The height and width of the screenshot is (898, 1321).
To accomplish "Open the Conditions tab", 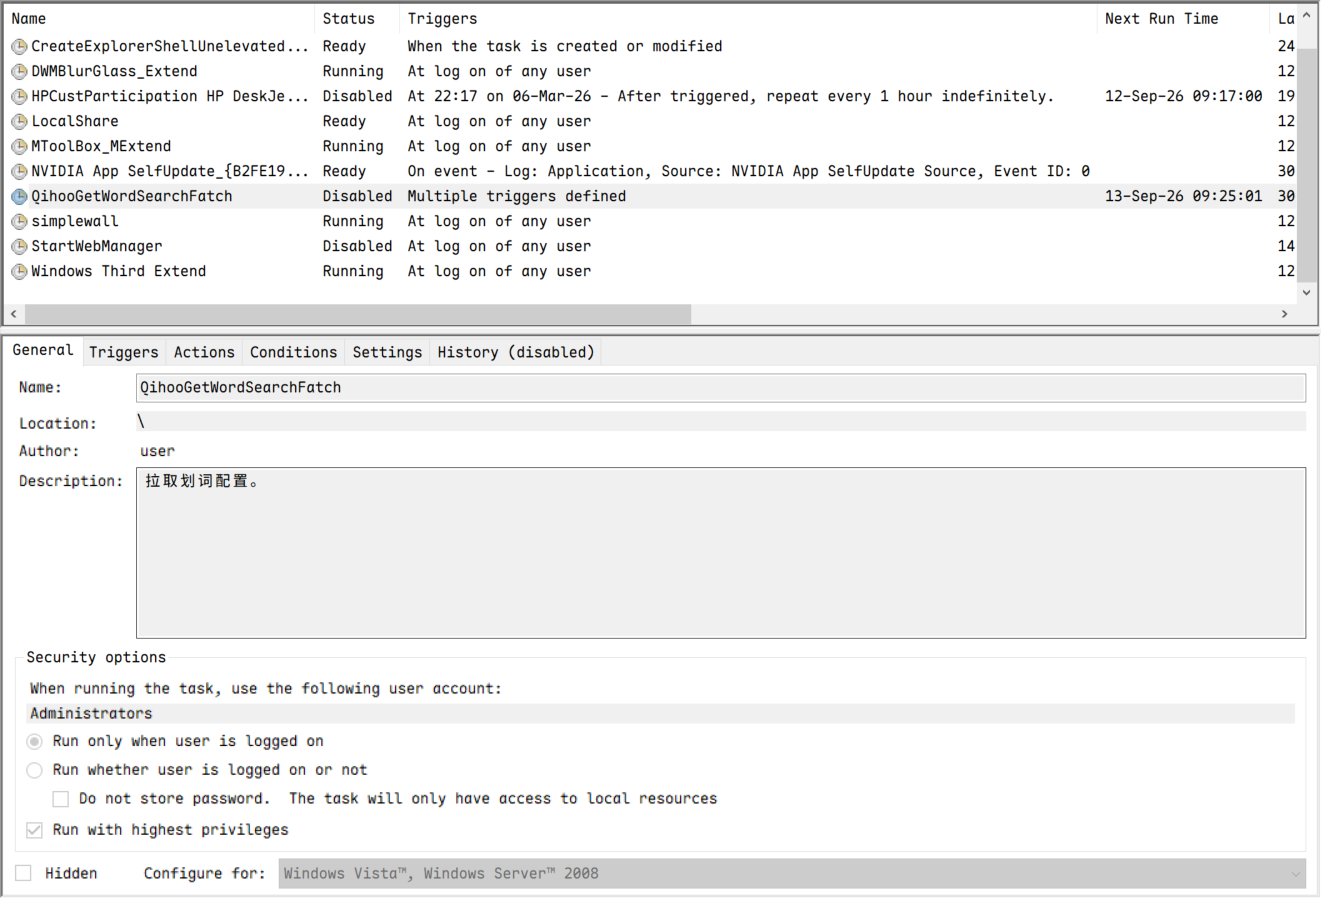I will 293,352.
